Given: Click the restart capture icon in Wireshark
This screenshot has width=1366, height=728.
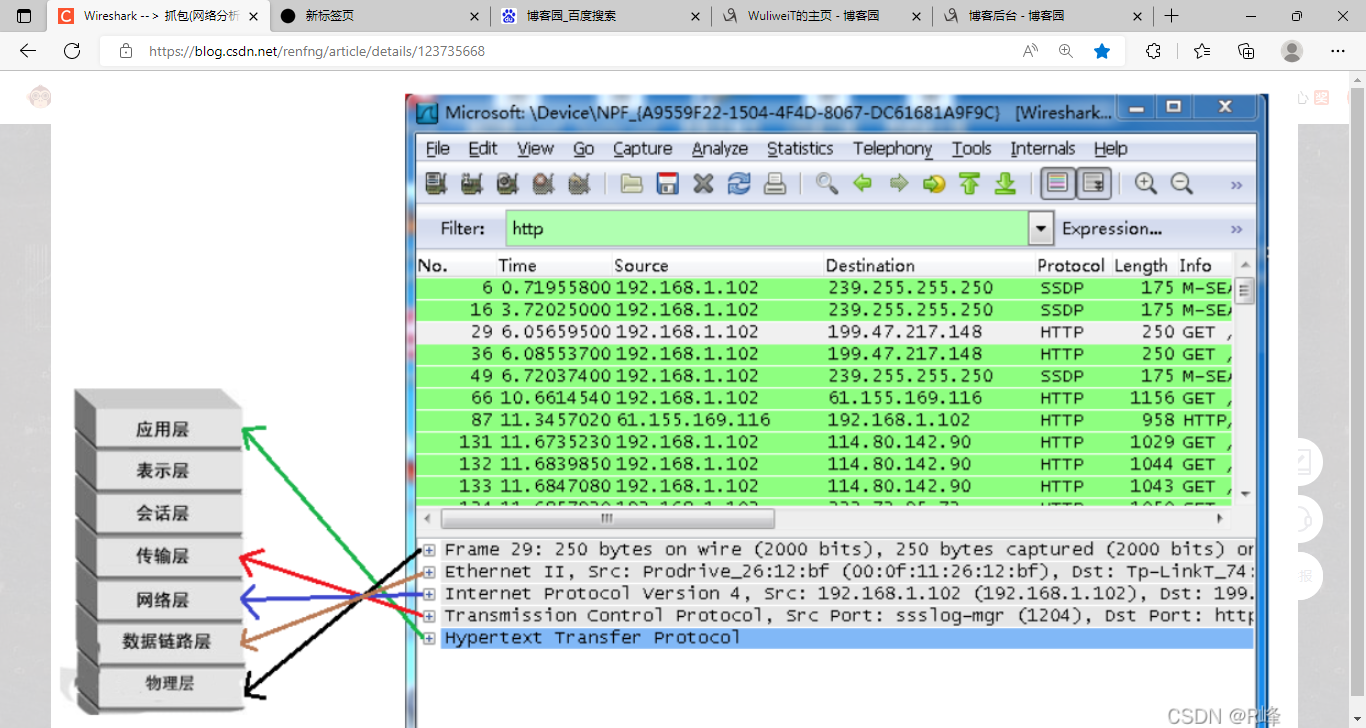Looking at the screenshot, I should pos(579,184).
